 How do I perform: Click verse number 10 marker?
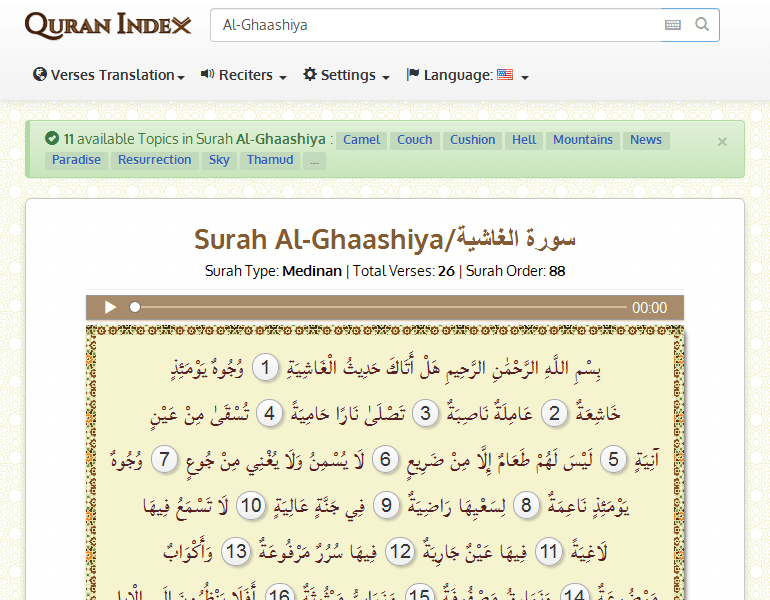point(249,505)
